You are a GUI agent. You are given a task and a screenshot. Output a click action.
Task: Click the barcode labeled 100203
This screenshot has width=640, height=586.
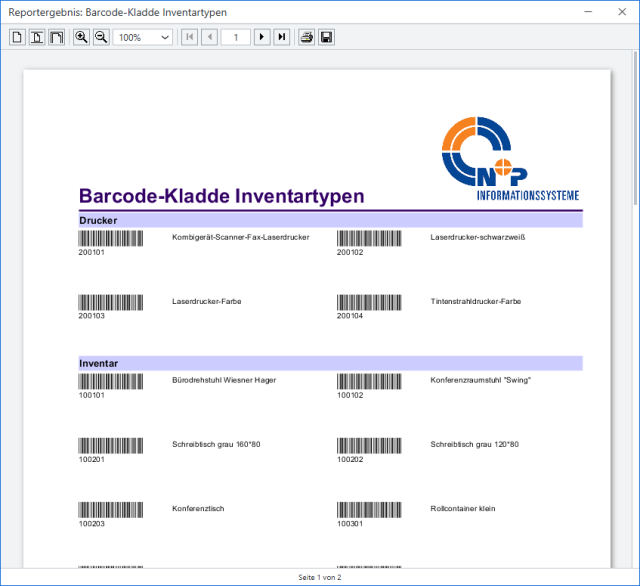click(111, 510)
